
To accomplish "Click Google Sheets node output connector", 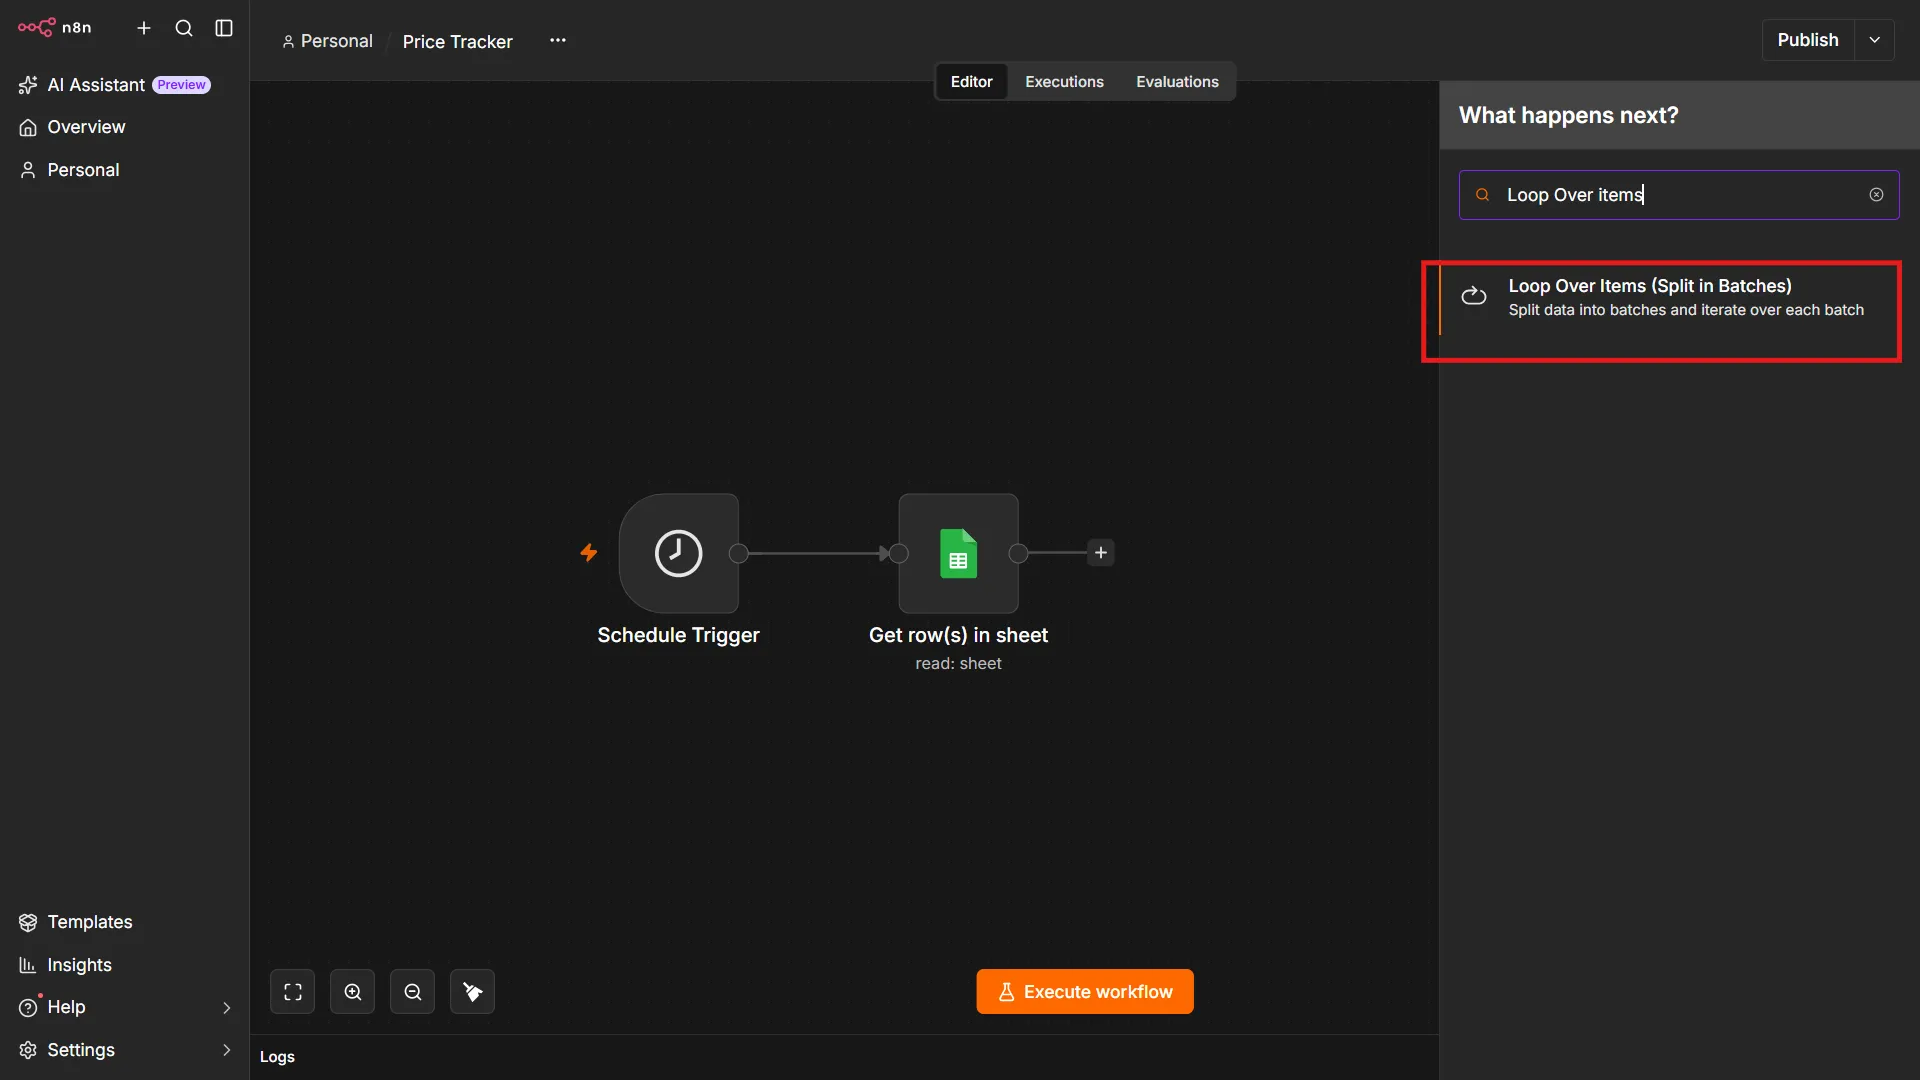I will pyautogui.click(x=1018, y=553).
